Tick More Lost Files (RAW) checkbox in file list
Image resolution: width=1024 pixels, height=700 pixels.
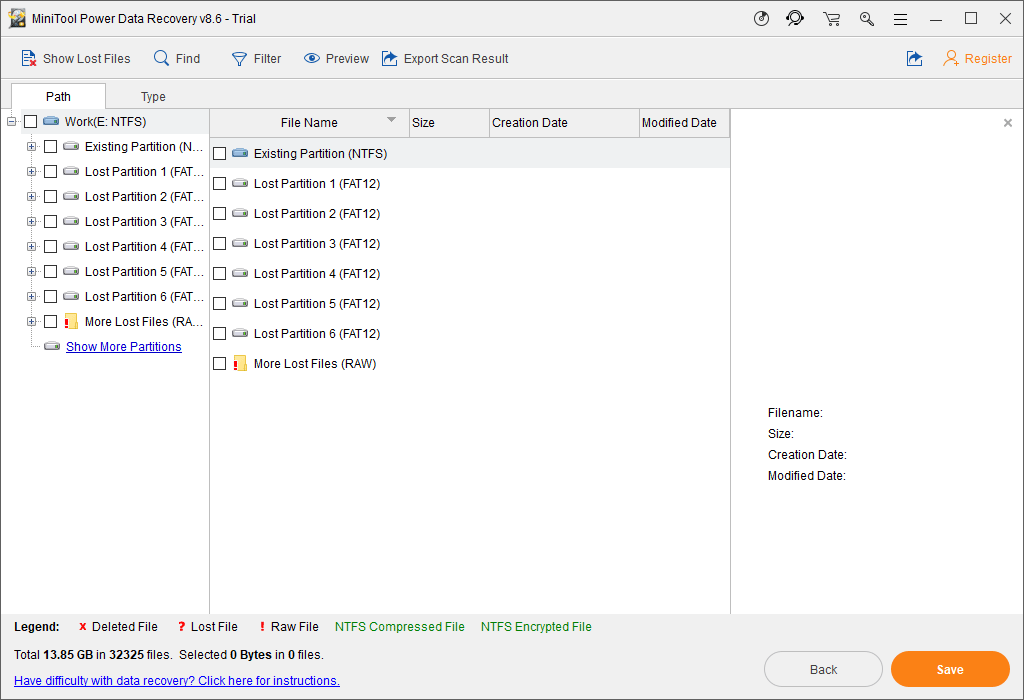(219, 364)
